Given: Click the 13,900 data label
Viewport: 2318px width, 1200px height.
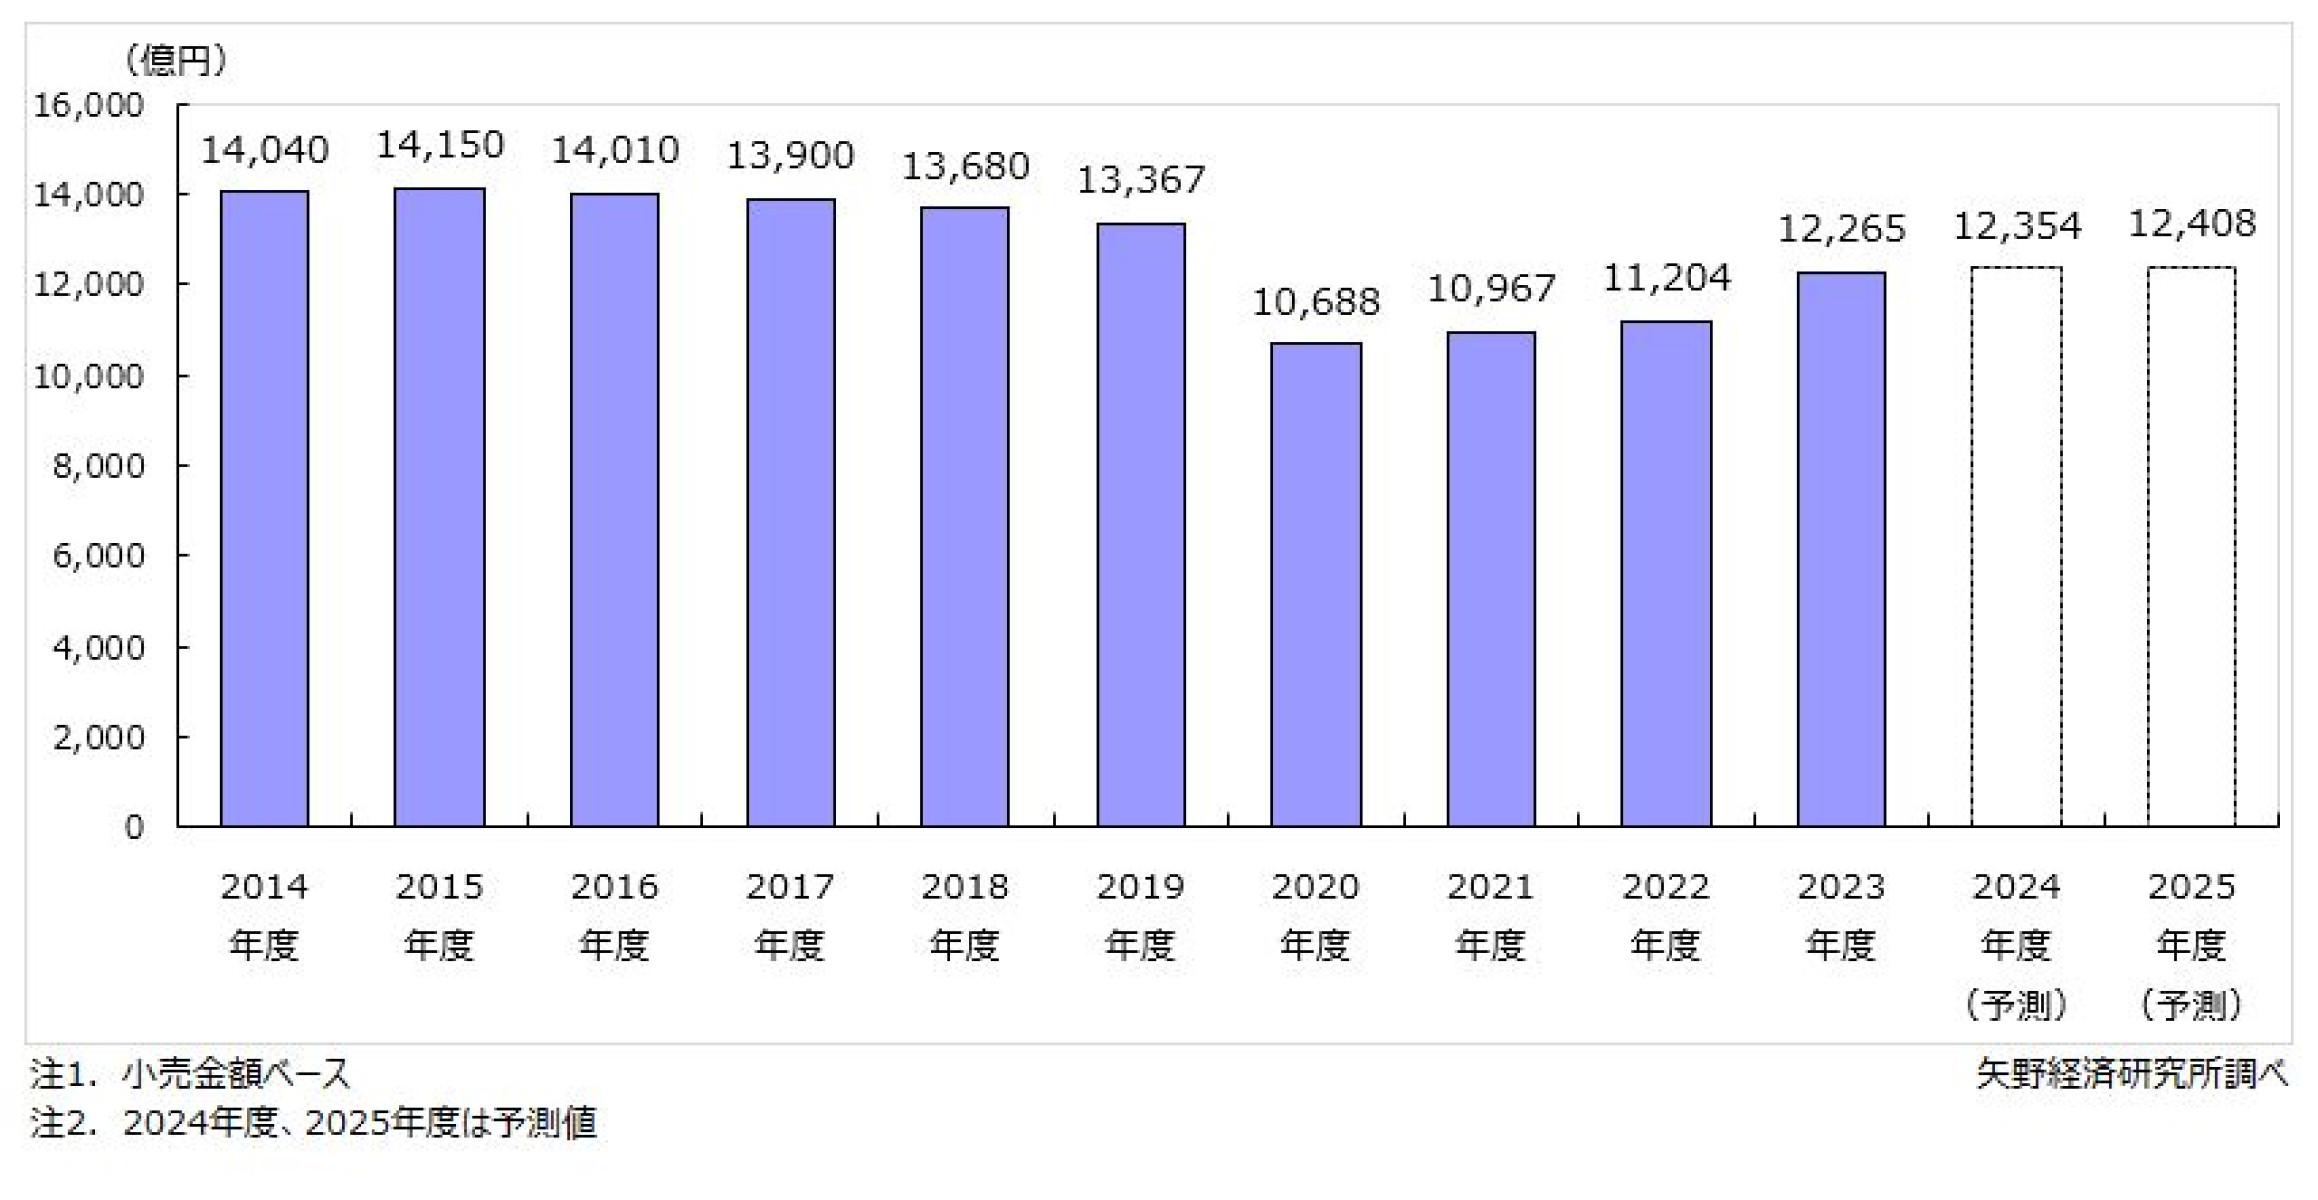Looking at the screenshot, I should click(x=790, y=156).
